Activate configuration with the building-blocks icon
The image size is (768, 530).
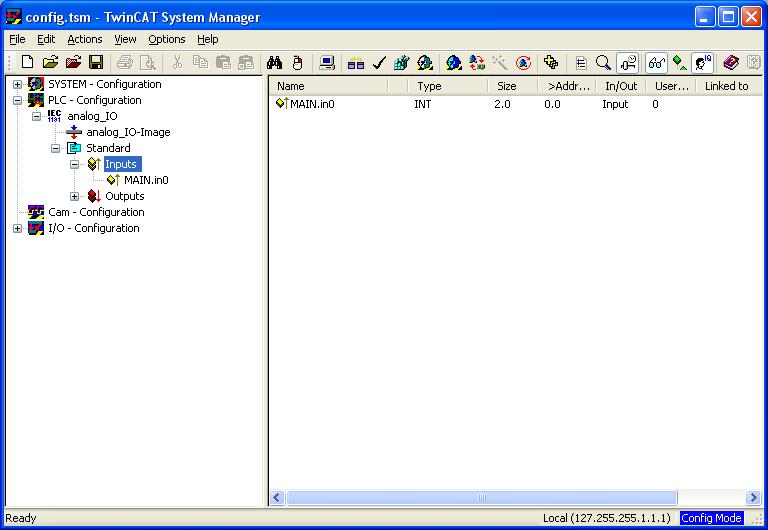401,62
